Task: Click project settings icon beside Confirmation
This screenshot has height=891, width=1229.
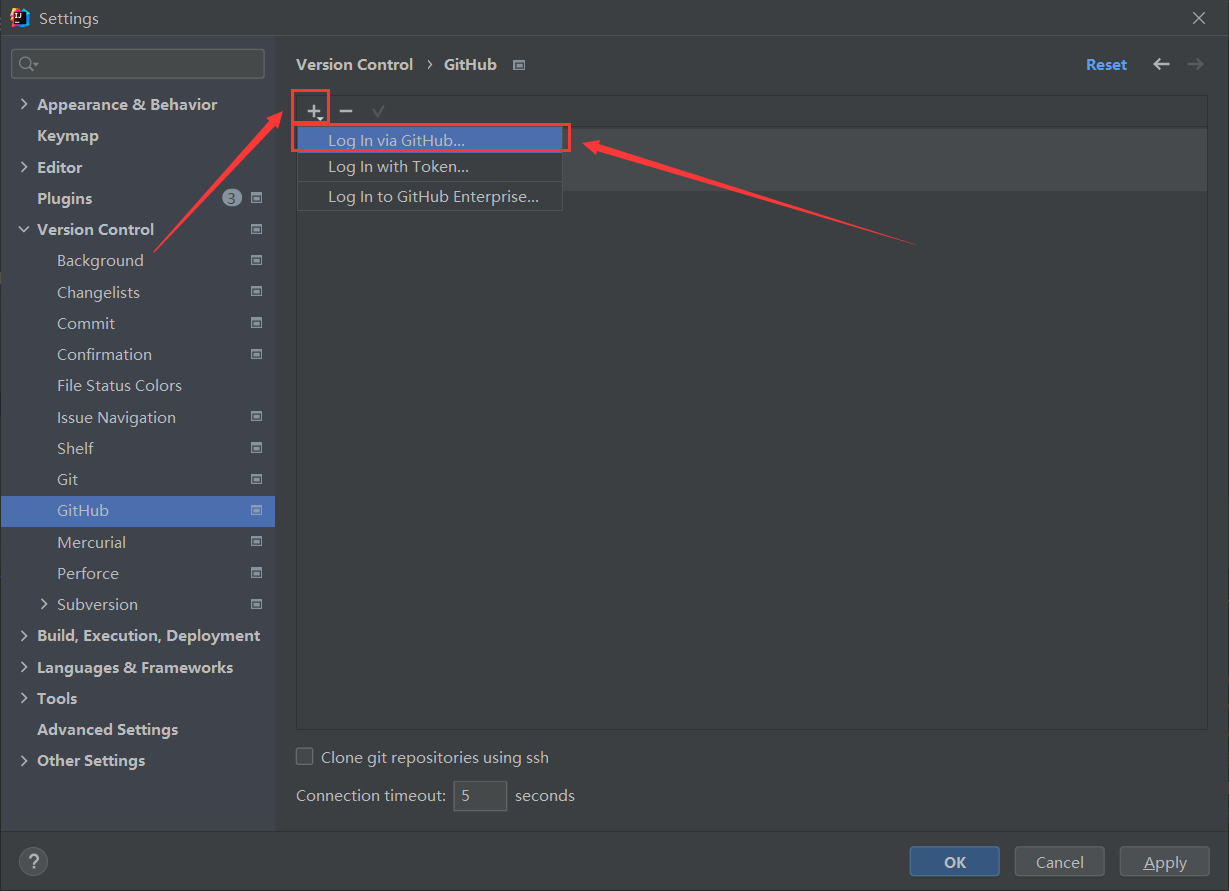Action: (256, 354)
